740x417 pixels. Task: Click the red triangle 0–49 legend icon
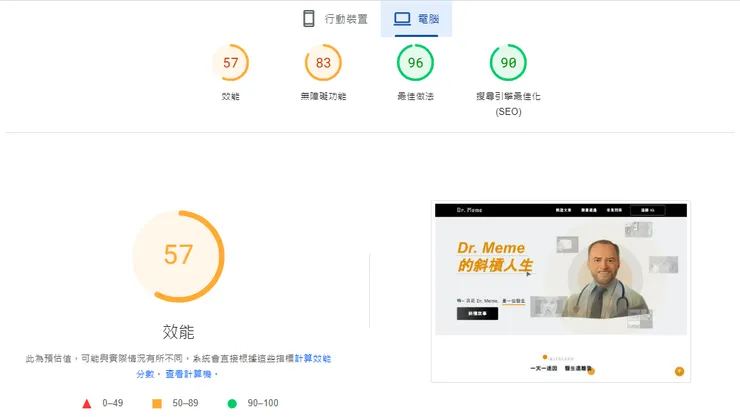87,404
